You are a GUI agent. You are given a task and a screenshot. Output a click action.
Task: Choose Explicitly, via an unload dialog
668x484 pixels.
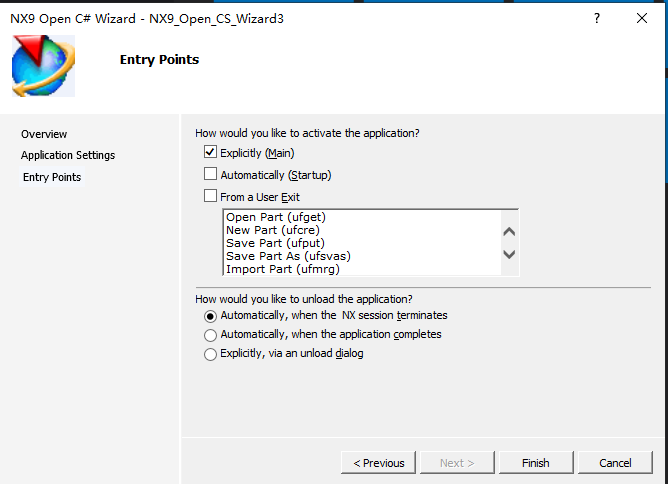(x=210, y=354)
